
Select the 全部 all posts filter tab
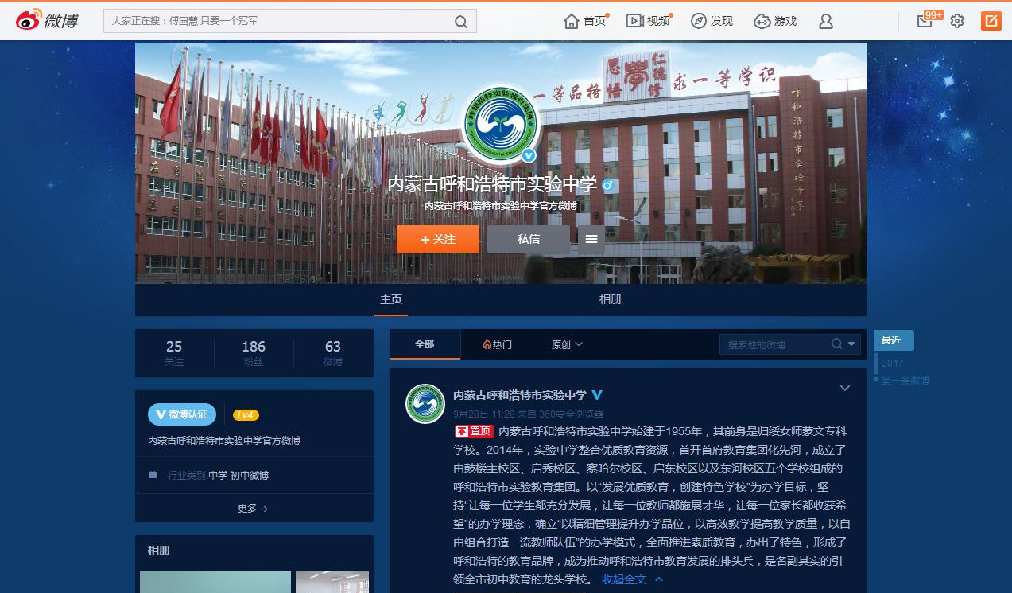point(425,345)
